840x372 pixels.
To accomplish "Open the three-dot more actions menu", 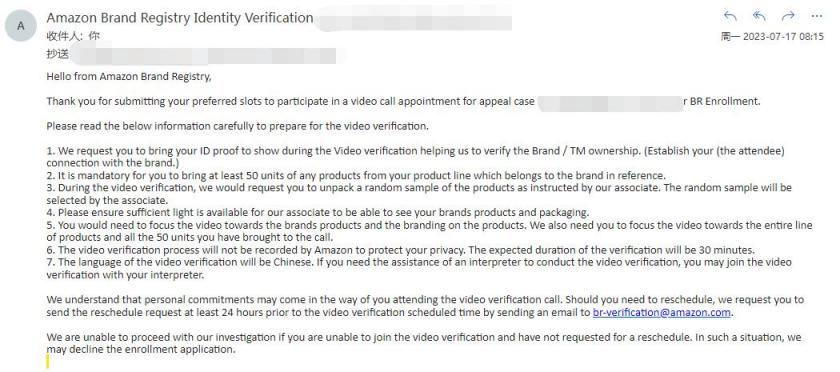I will click(816, 16).
